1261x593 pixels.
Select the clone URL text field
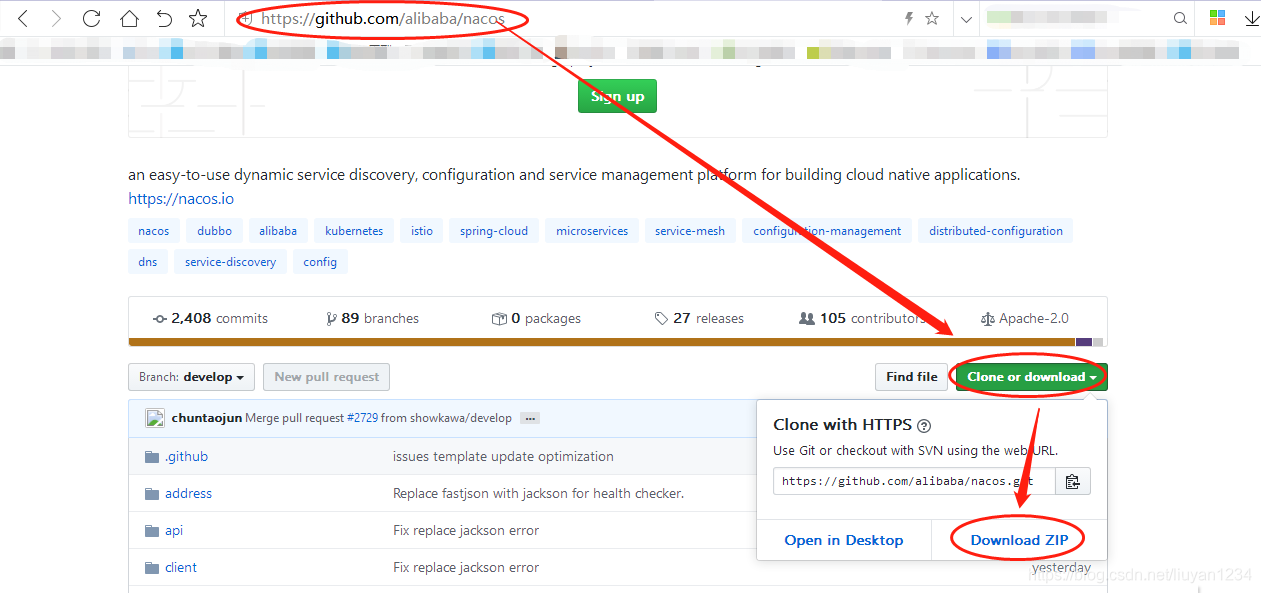pos(914,481)
